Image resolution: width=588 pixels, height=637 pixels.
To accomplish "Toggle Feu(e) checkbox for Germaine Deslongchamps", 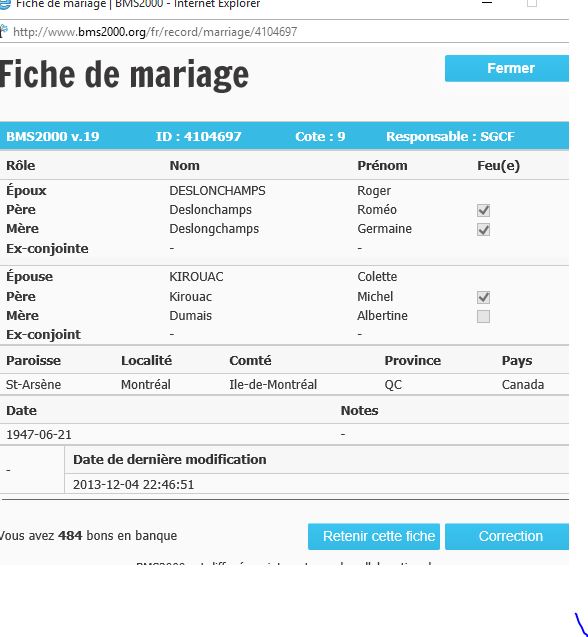I will tap(483, 230).
